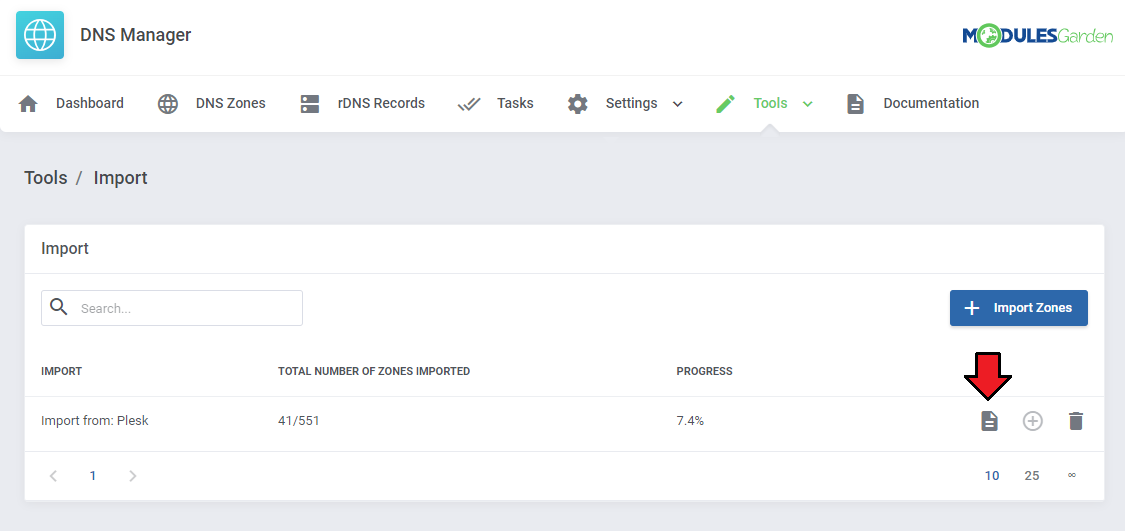Click the circled plus icon for Plesk import
The image size is (1125, 531).
(x=1032, y=421)
